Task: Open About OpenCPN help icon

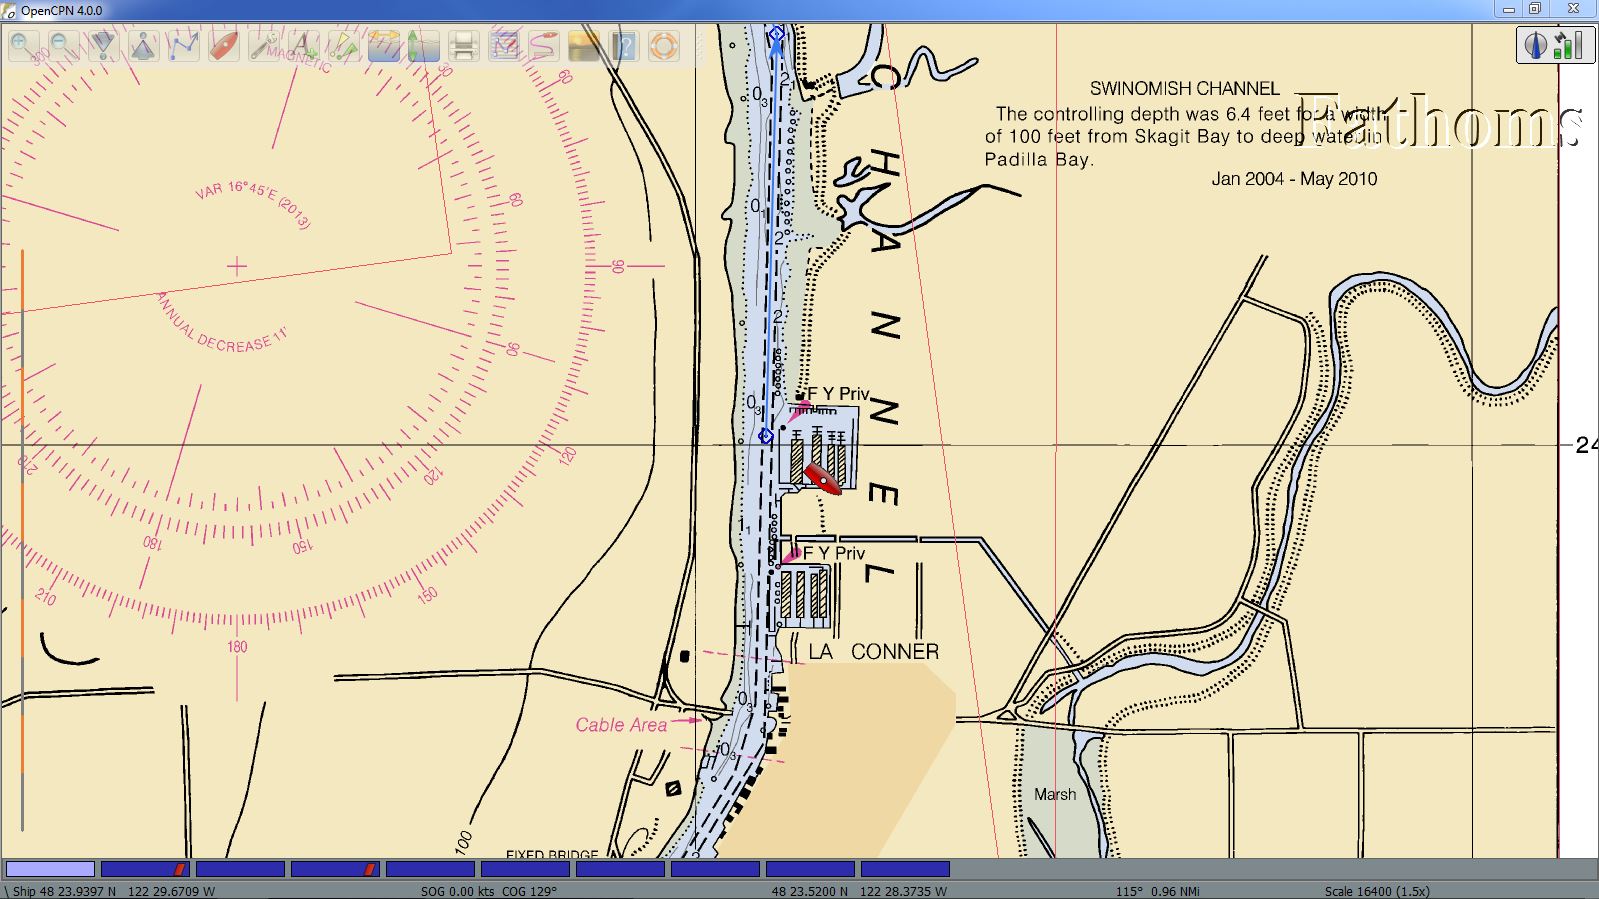Action: click(x=624, y=46)
